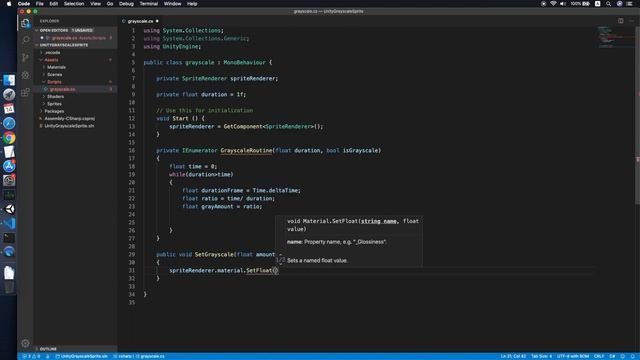Open the Selection menu
The image size is (640, 360).
point(74,4)
